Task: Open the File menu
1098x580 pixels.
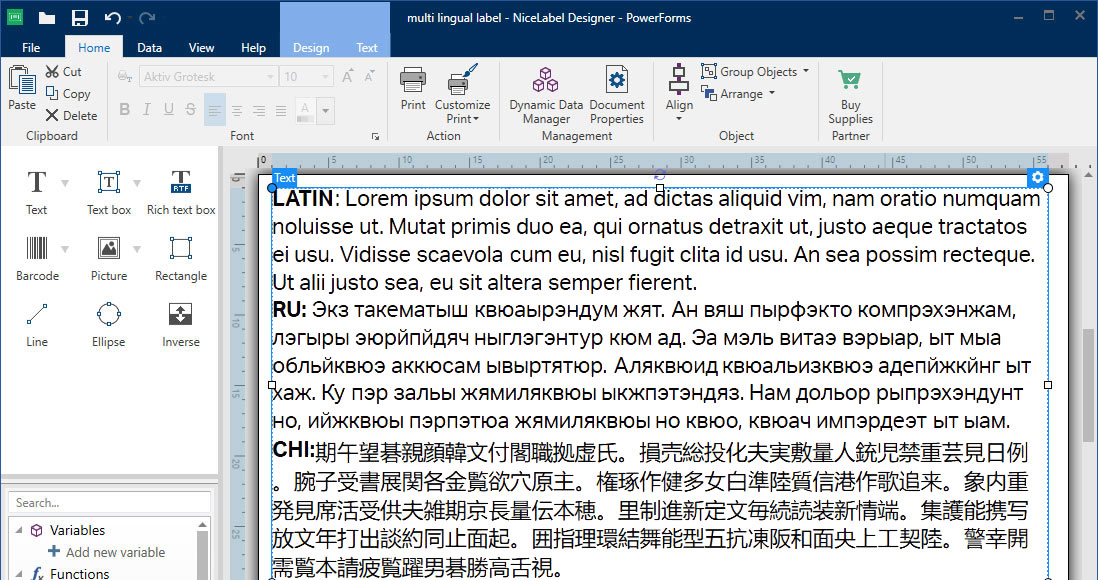Action: pyautogui.click(x=31, y=47)
